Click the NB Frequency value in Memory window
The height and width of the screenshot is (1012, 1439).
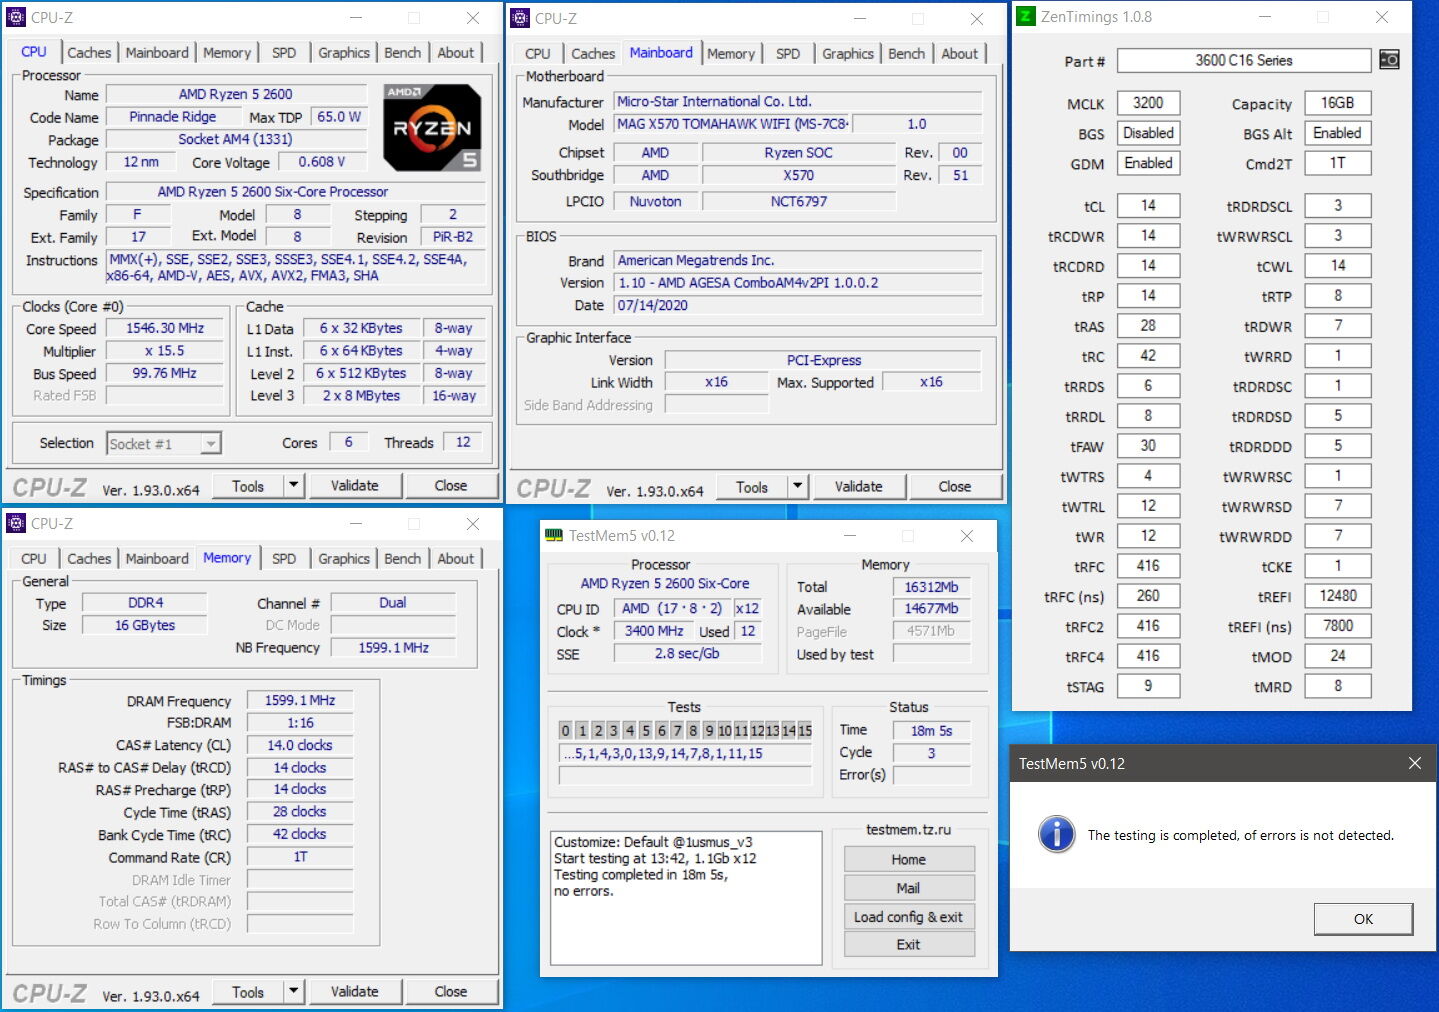[x=393, y=648]
